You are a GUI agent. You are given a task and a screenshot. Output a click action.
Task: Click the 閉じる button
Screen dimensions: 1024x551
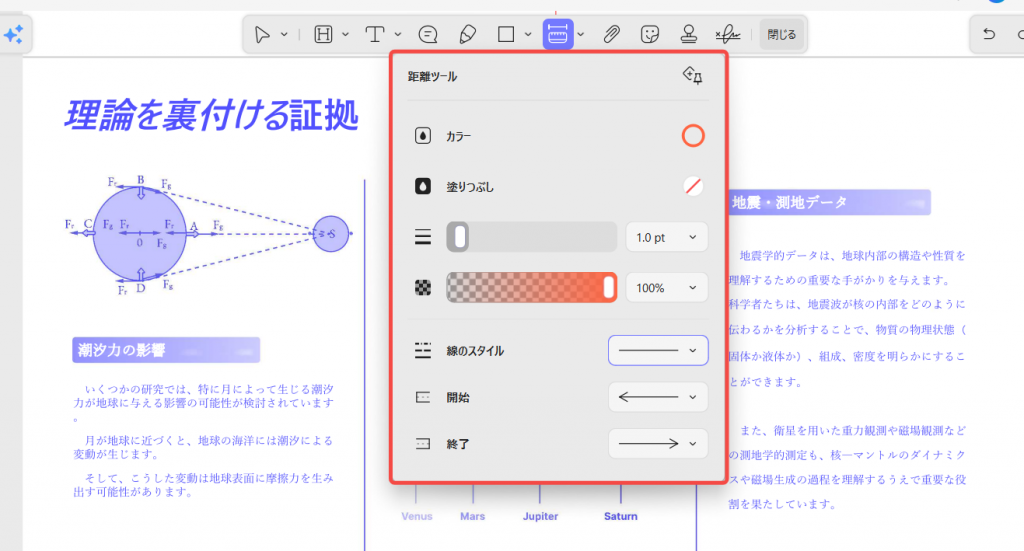tap(782, 35)
